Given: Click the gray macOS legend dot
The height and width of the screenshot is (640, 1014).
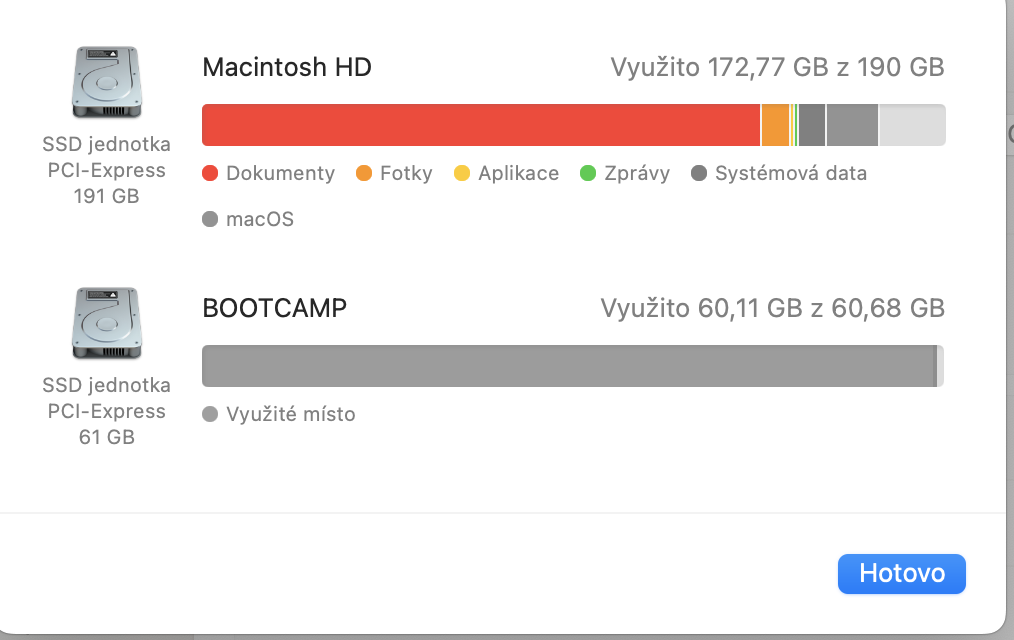Looking at the screenshot, I should [x=210, y=219].
